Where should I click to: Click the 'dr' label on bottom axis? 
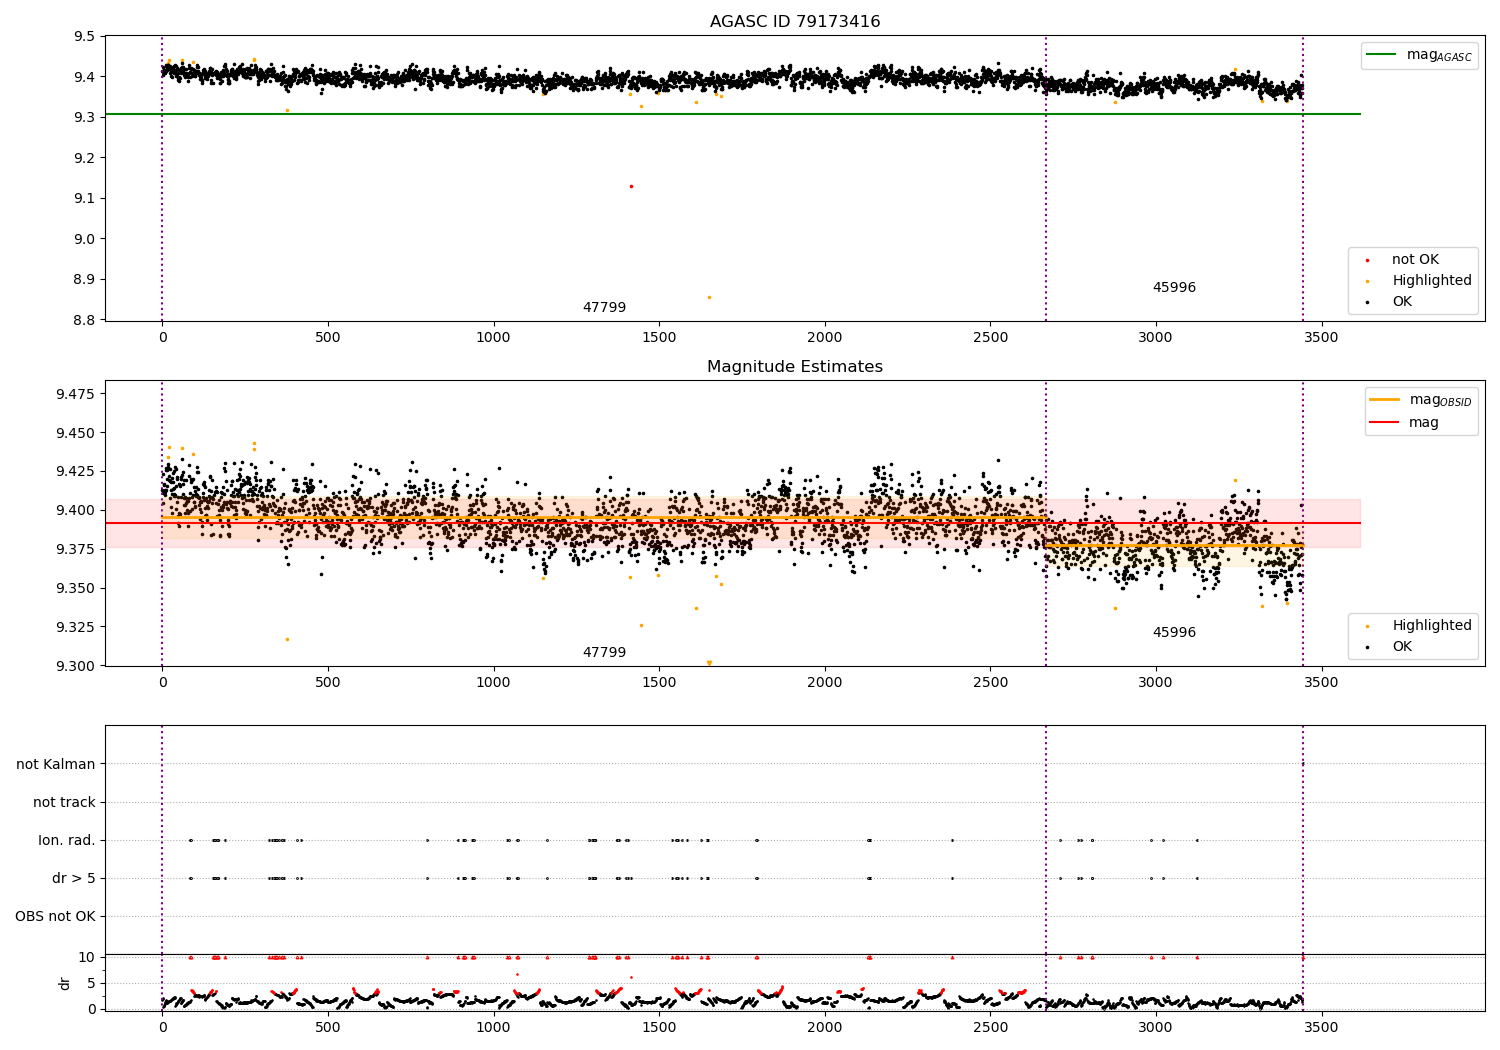[65, 983]
